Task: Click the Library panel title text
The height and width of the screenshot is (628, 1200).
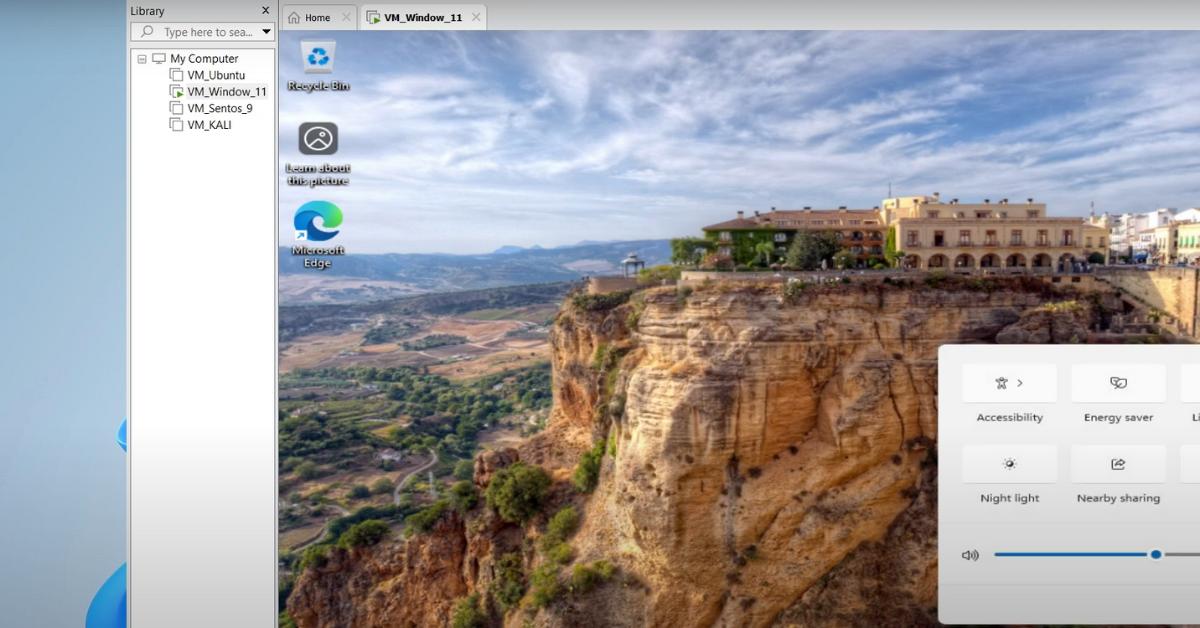Action: pos(148,11)
